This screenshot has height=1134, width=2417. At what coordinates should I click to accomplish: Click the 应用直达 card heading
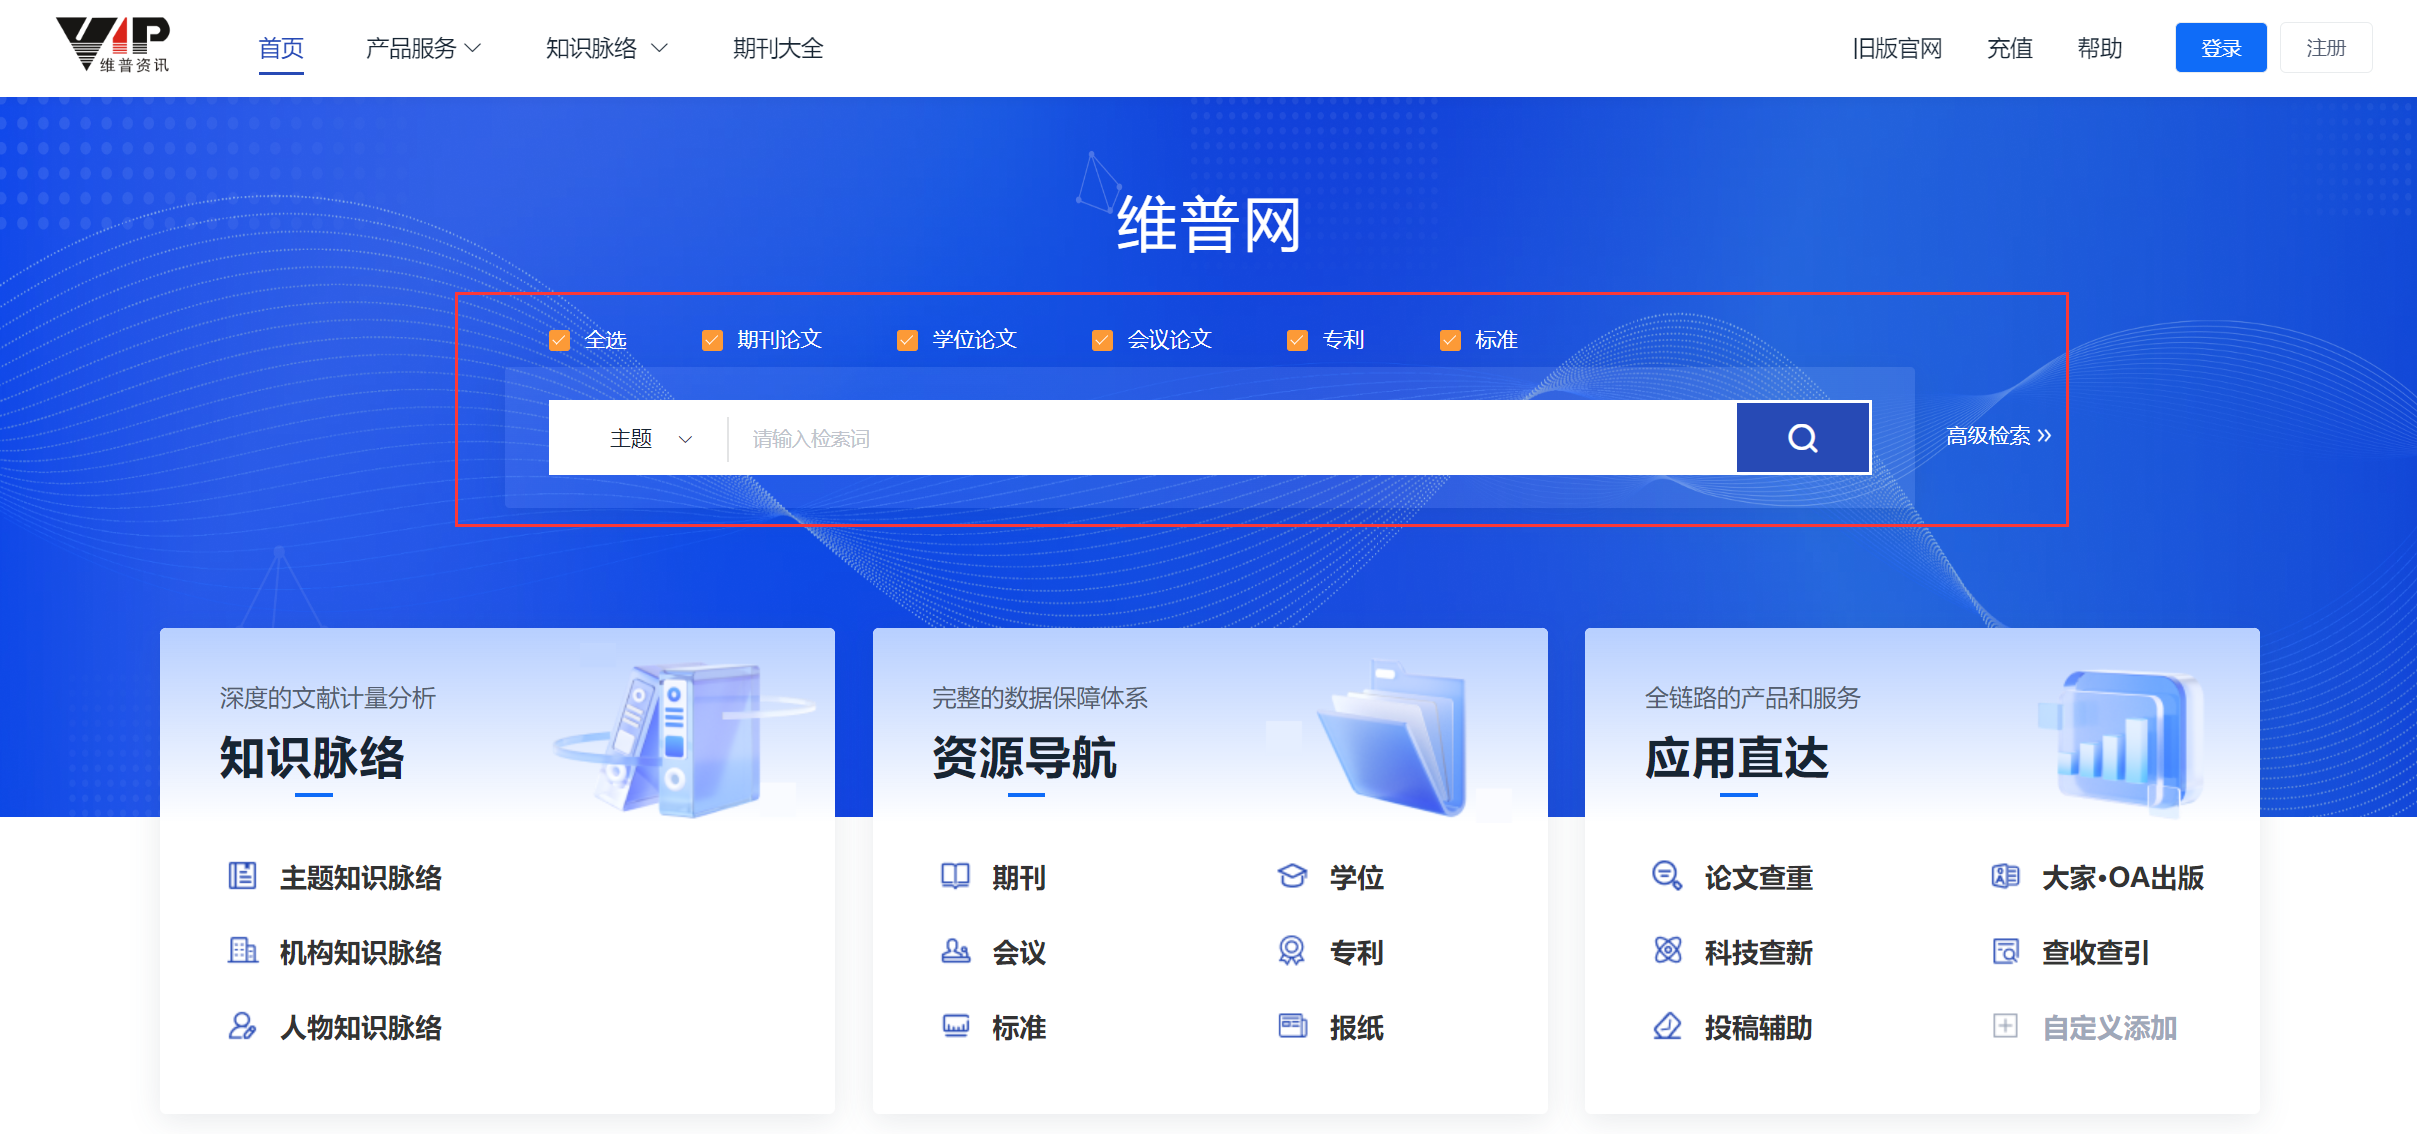coord(1737,757)
